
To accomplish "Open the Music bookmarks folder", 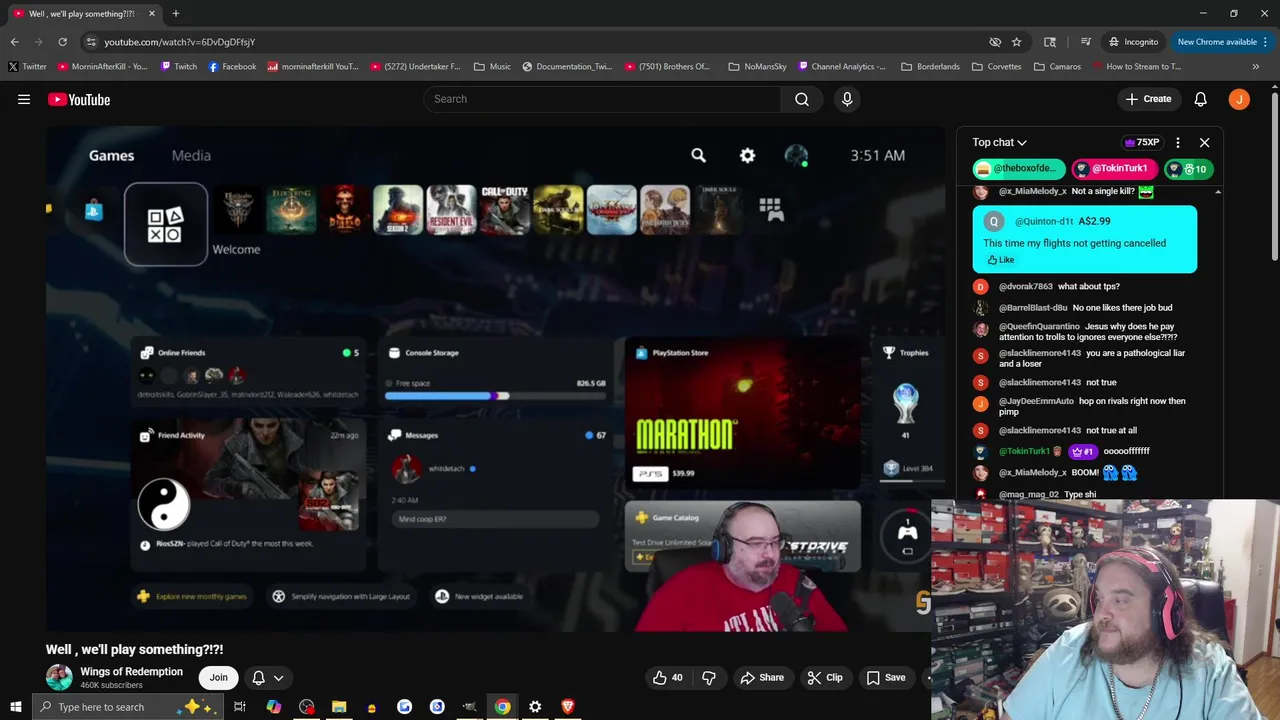I will coord(492,67).
